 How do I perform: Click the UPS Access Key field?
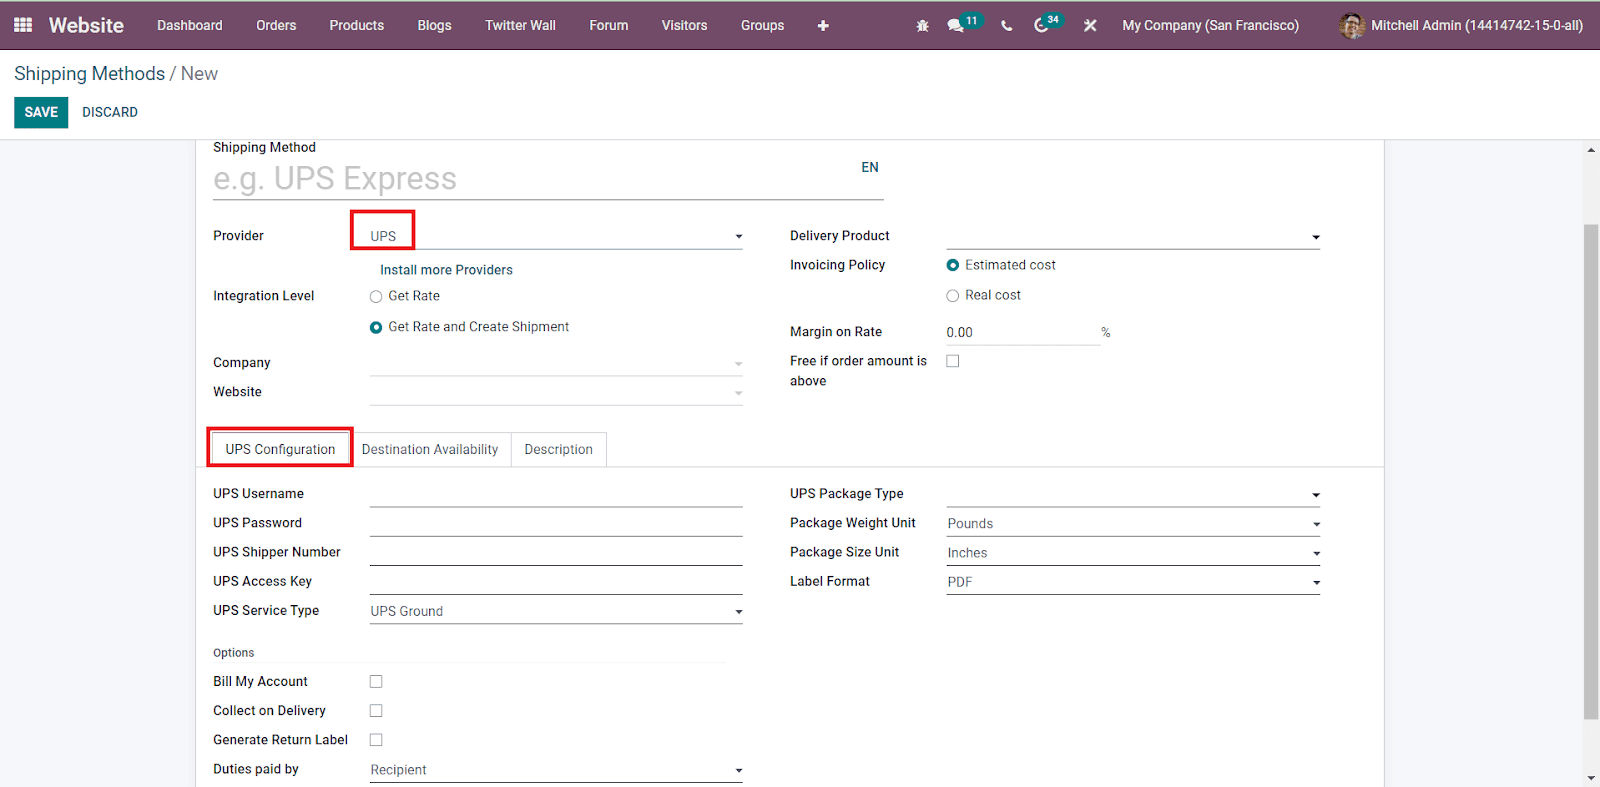[556, 581]
